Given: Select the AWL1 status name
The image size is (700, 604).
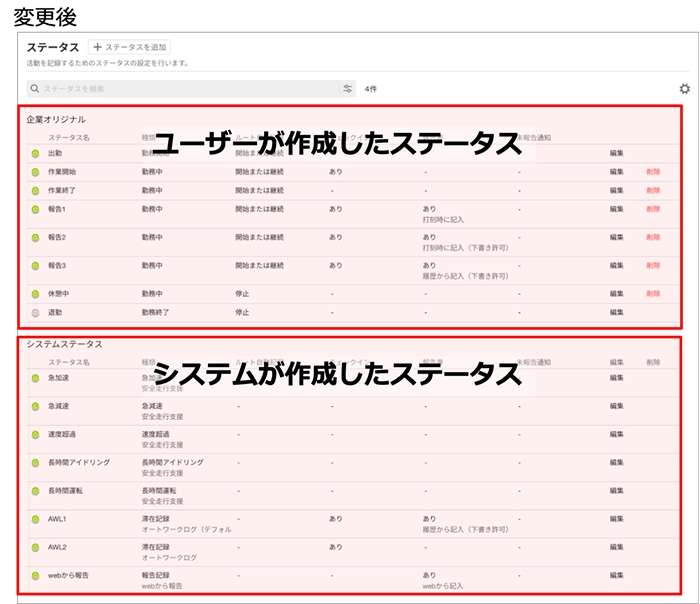Looking at the screenshot, I should [57, 519].
